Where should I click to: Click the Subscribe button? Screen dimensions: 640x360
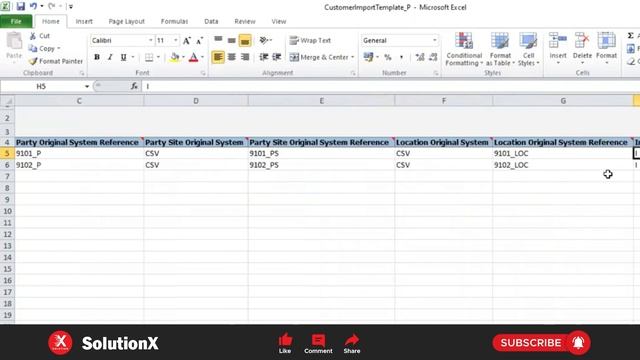pyautogui.click(x=541, y=343)
